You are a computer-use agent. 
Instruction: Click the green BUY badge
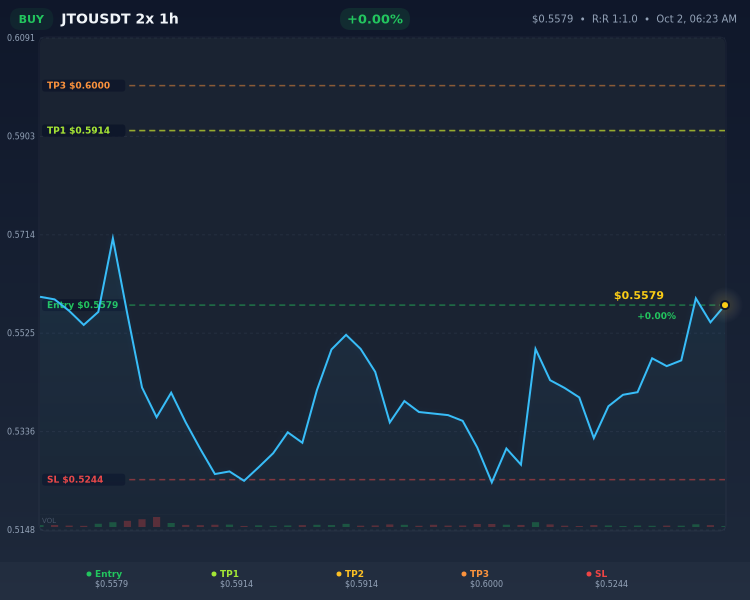[x=31, y=19]
